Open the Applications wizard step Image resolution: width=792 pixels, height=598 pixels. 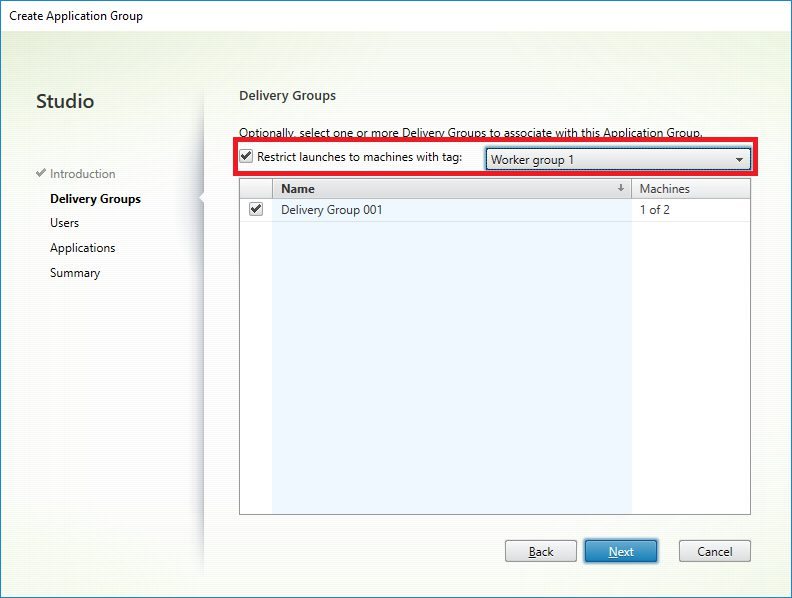coord(82,248)
